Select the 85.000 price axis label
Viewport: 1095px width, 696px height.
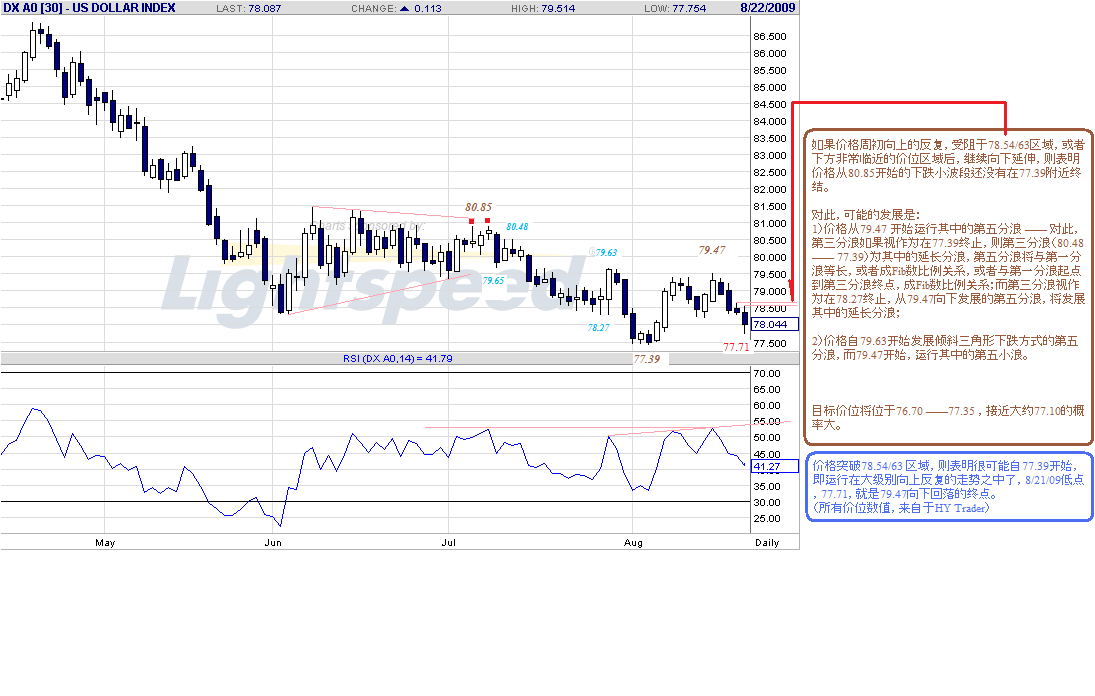click(770, 87)
